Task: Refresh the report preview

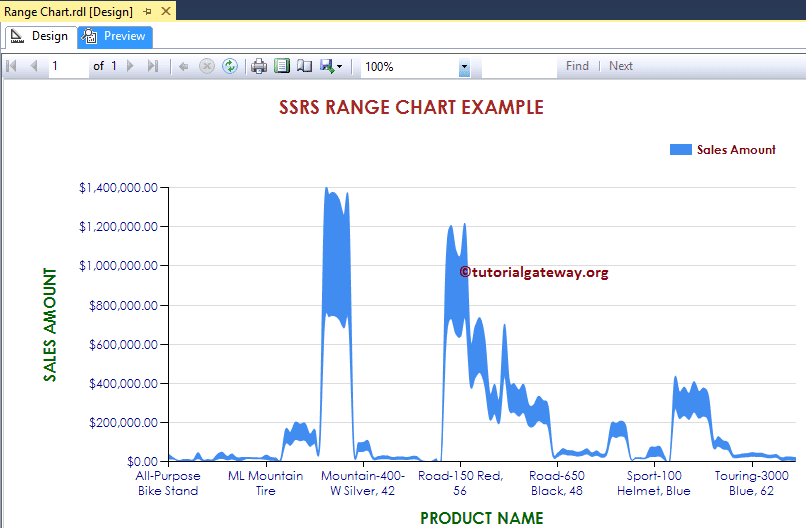Action: (230, 66)
